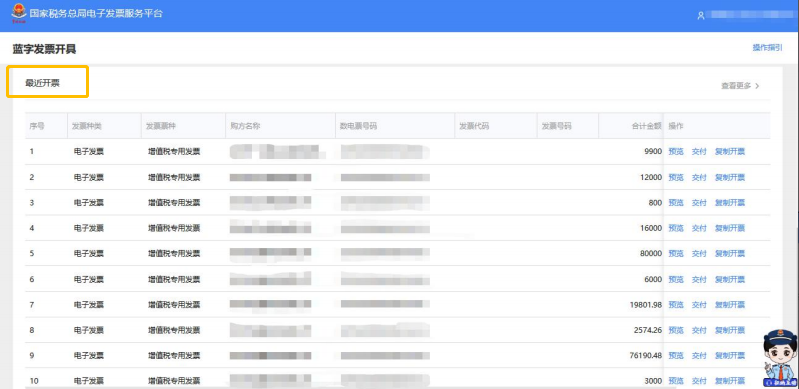Click the 发票票种 column header

click(161, 126)
